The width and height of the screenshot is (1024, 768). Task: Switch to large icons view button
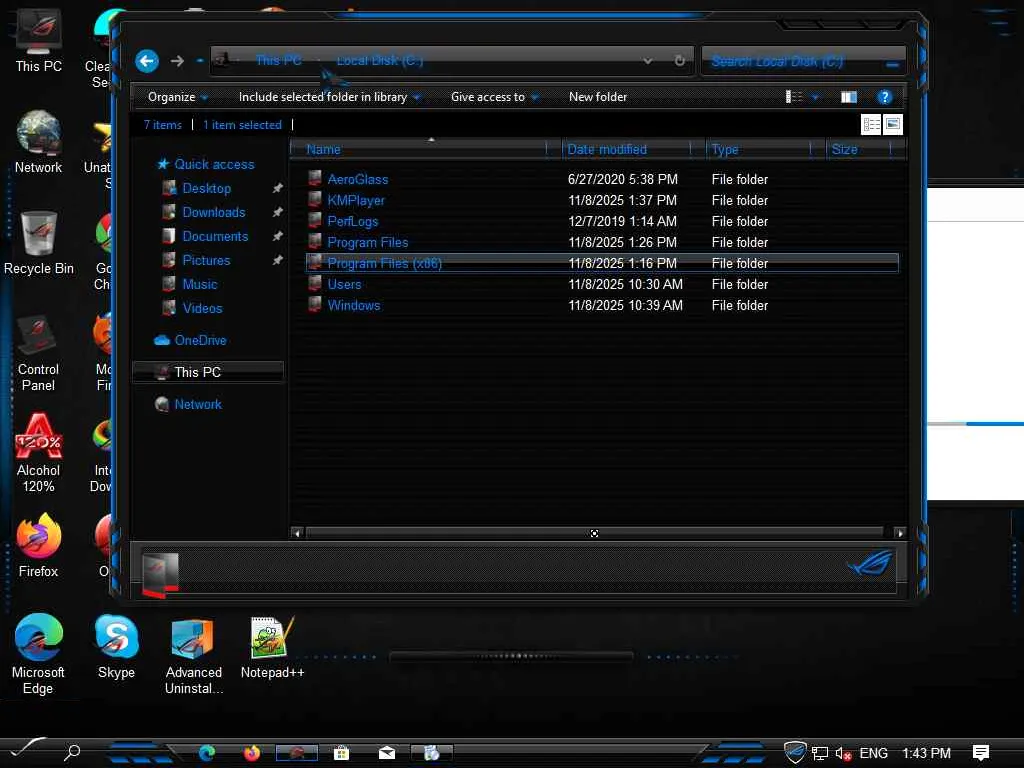coord(893,124)
